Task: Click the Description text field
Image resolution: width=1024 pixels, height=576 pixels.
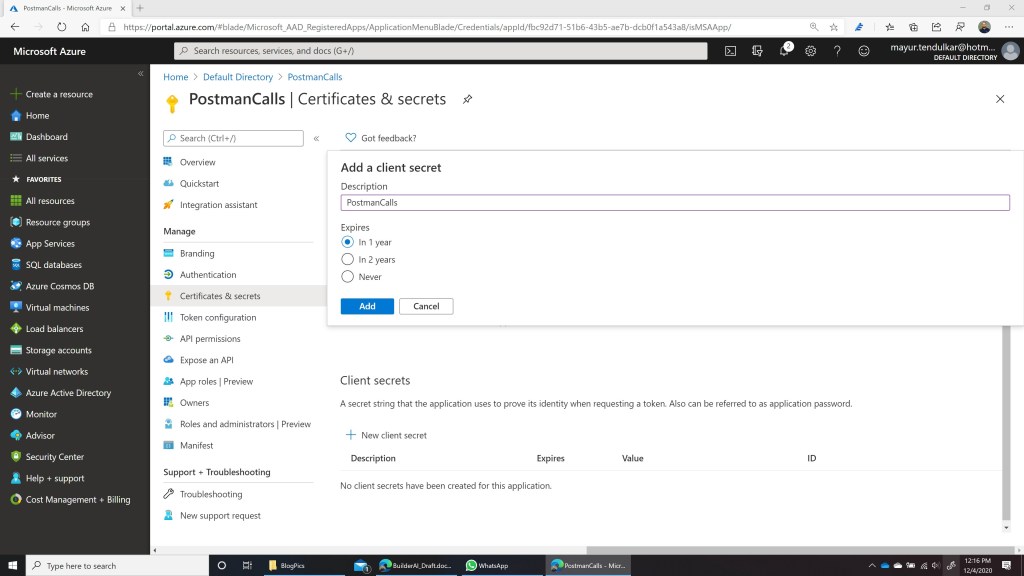Action: pos(675,203)
